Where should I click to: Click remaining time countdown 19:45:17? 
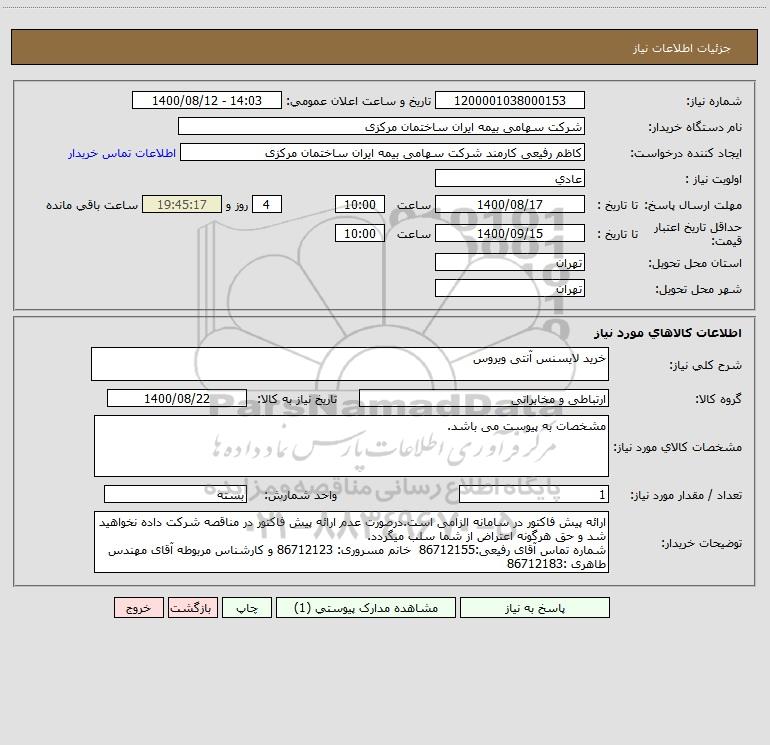click(x=182, y=205)
